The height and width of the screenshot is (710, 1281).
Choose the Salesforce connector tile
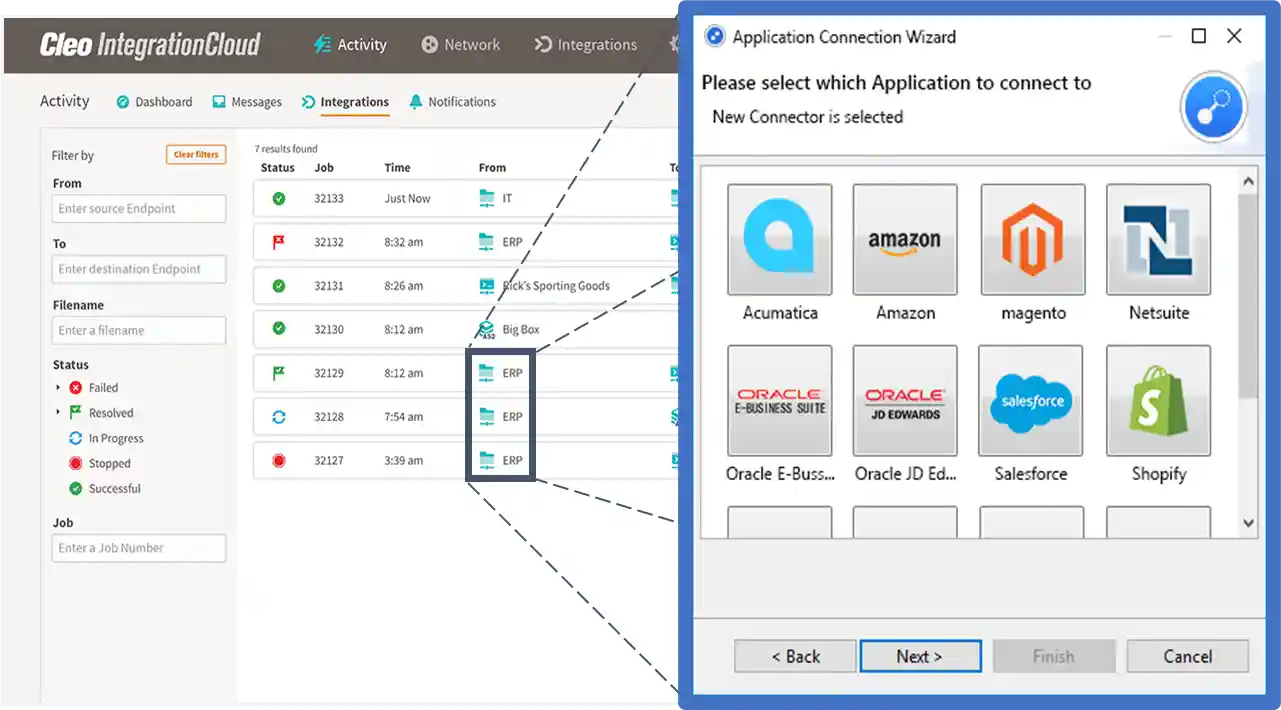point(1031,400)
